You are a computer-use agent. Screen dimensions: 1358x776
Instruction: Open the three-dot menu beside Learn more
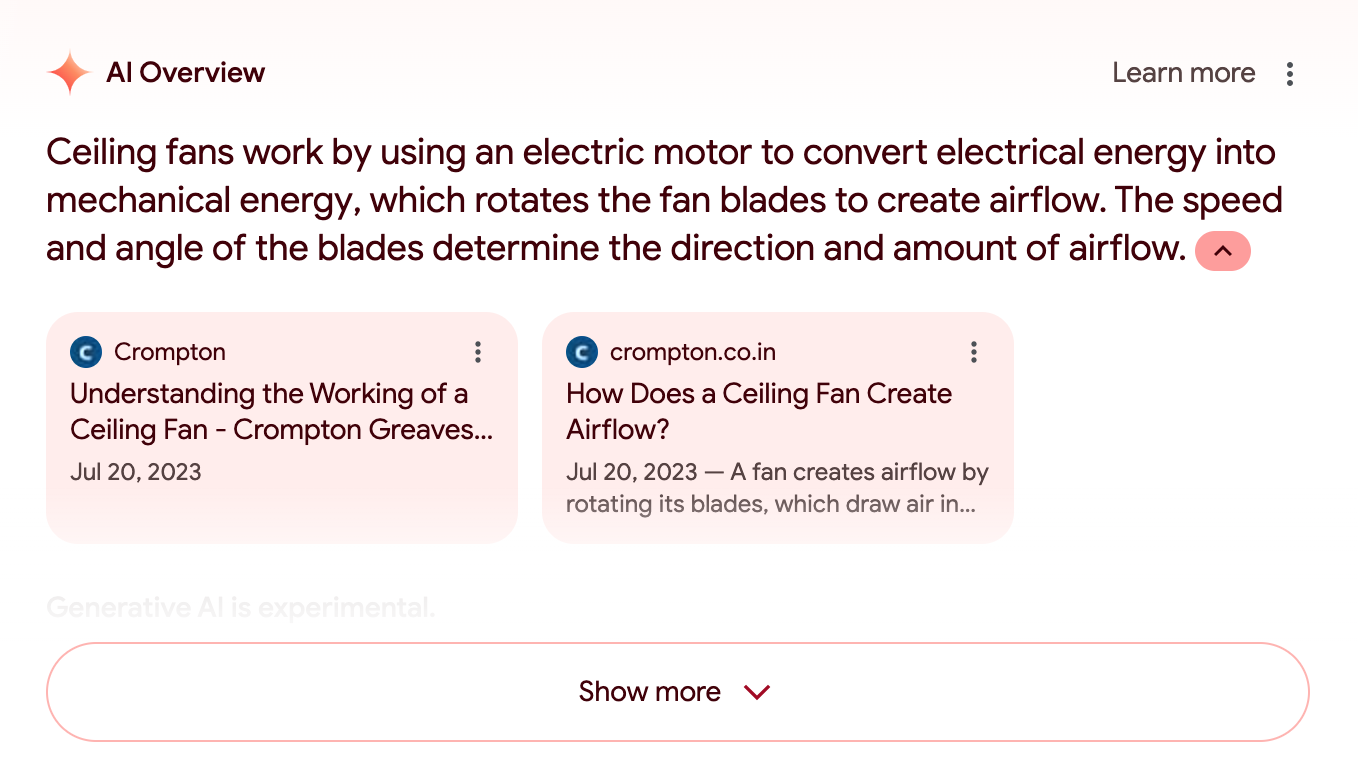1290,73
